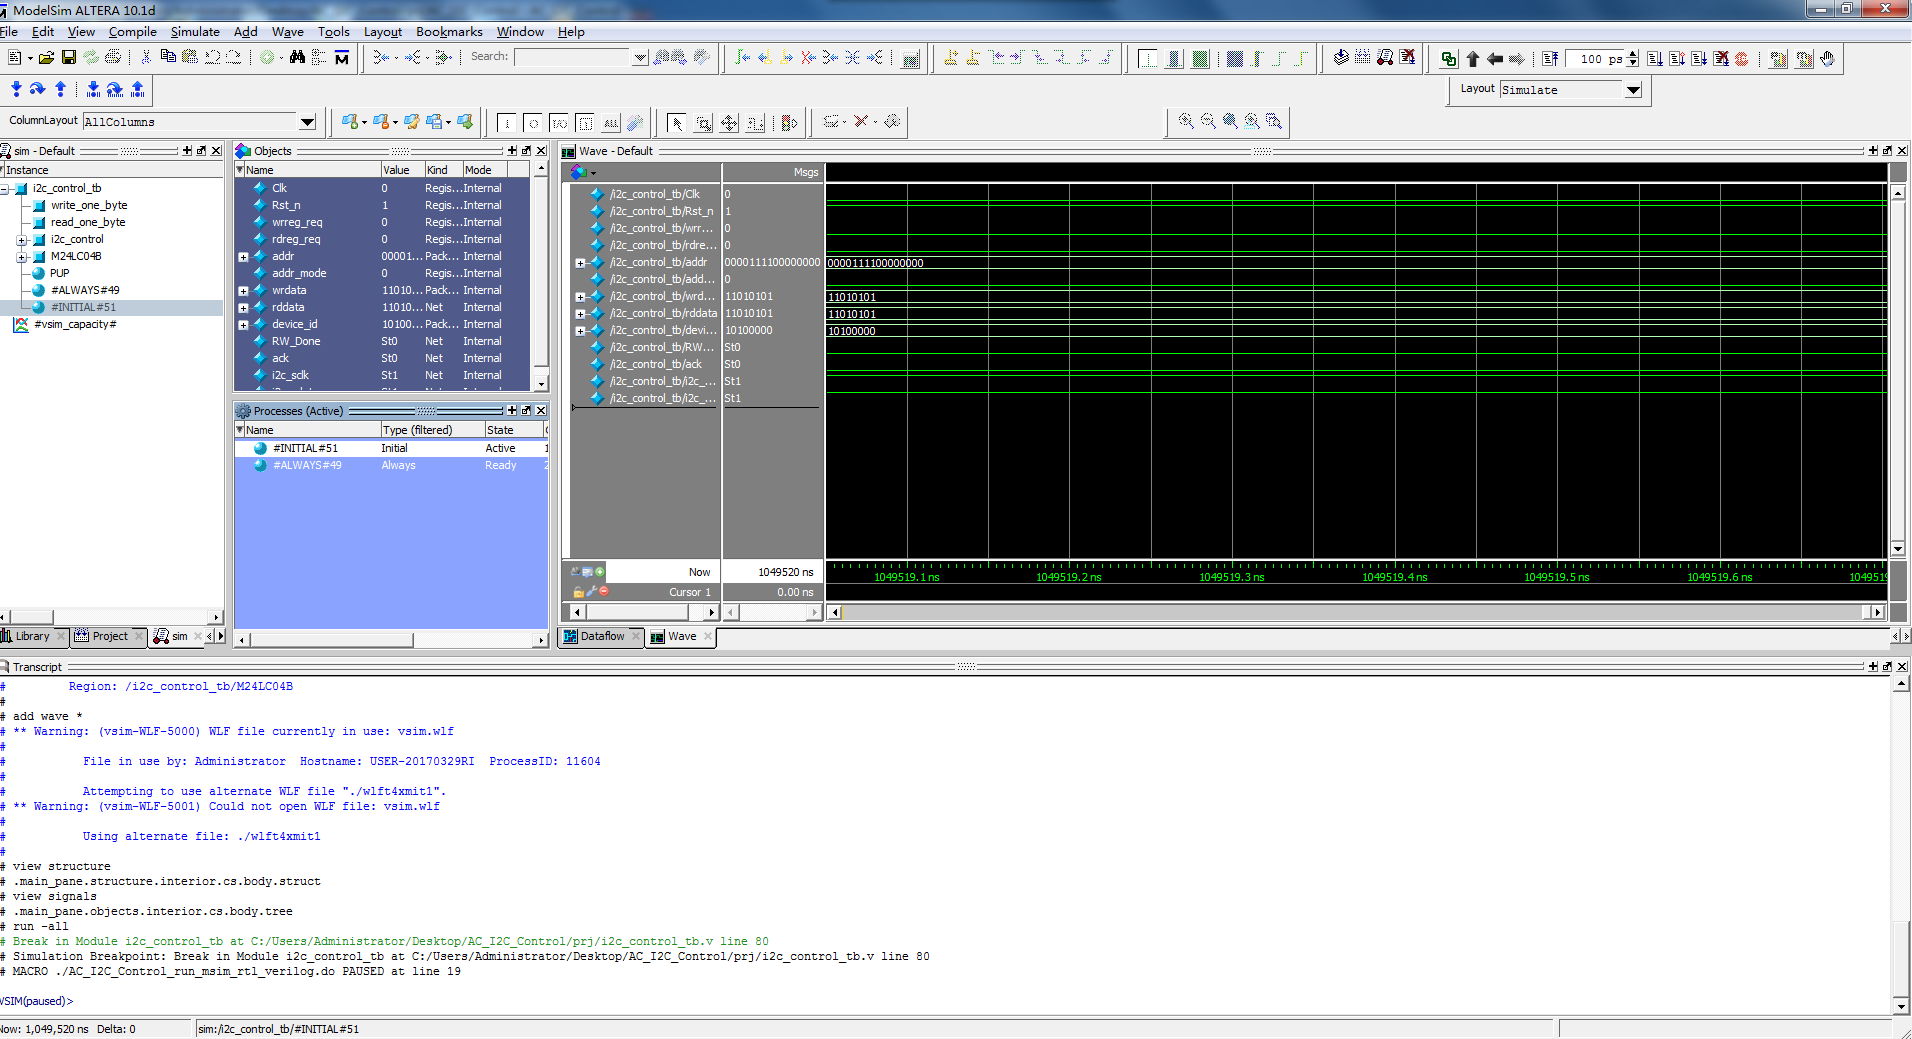The height and width of the screenshot is (1039, 1912).
Task: Open the Wave menu
Action: click(x=287, y=32)
